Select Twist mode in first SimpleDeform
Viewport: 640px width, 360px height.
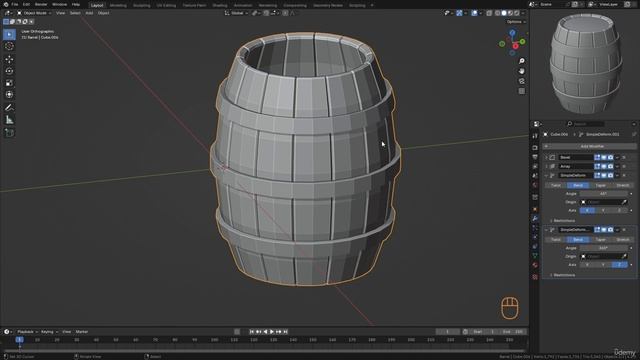pyautogui.click(x=556, y=185)
